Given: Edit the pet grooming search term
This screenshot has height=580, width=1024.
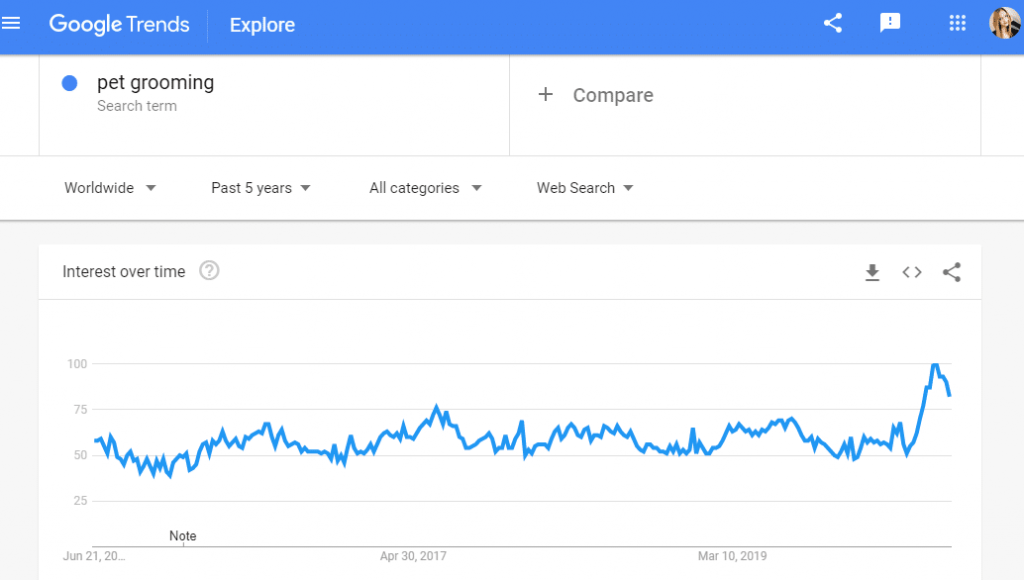Looking at the screenshot, I should (155, 83).
